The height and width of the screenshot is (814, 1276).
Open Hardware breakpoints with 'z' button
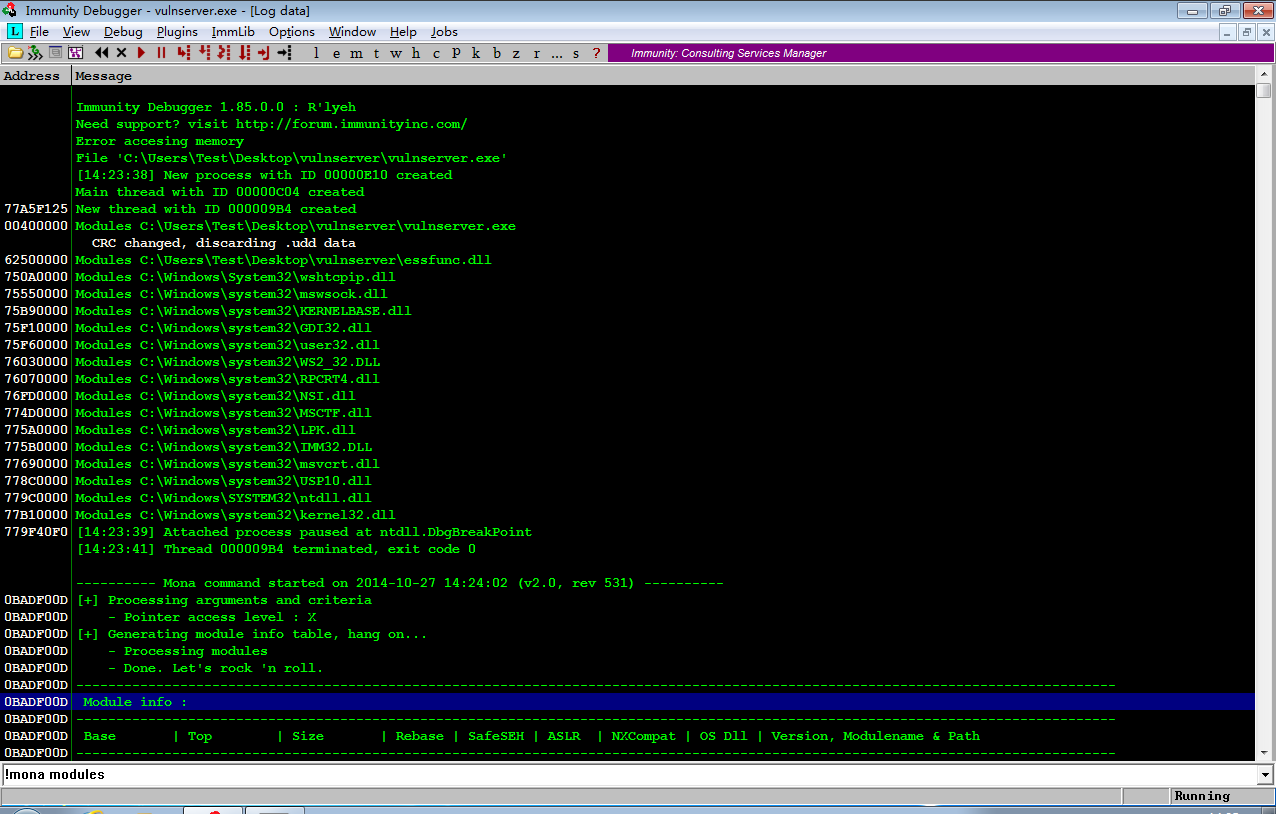[x=516, y=53]
